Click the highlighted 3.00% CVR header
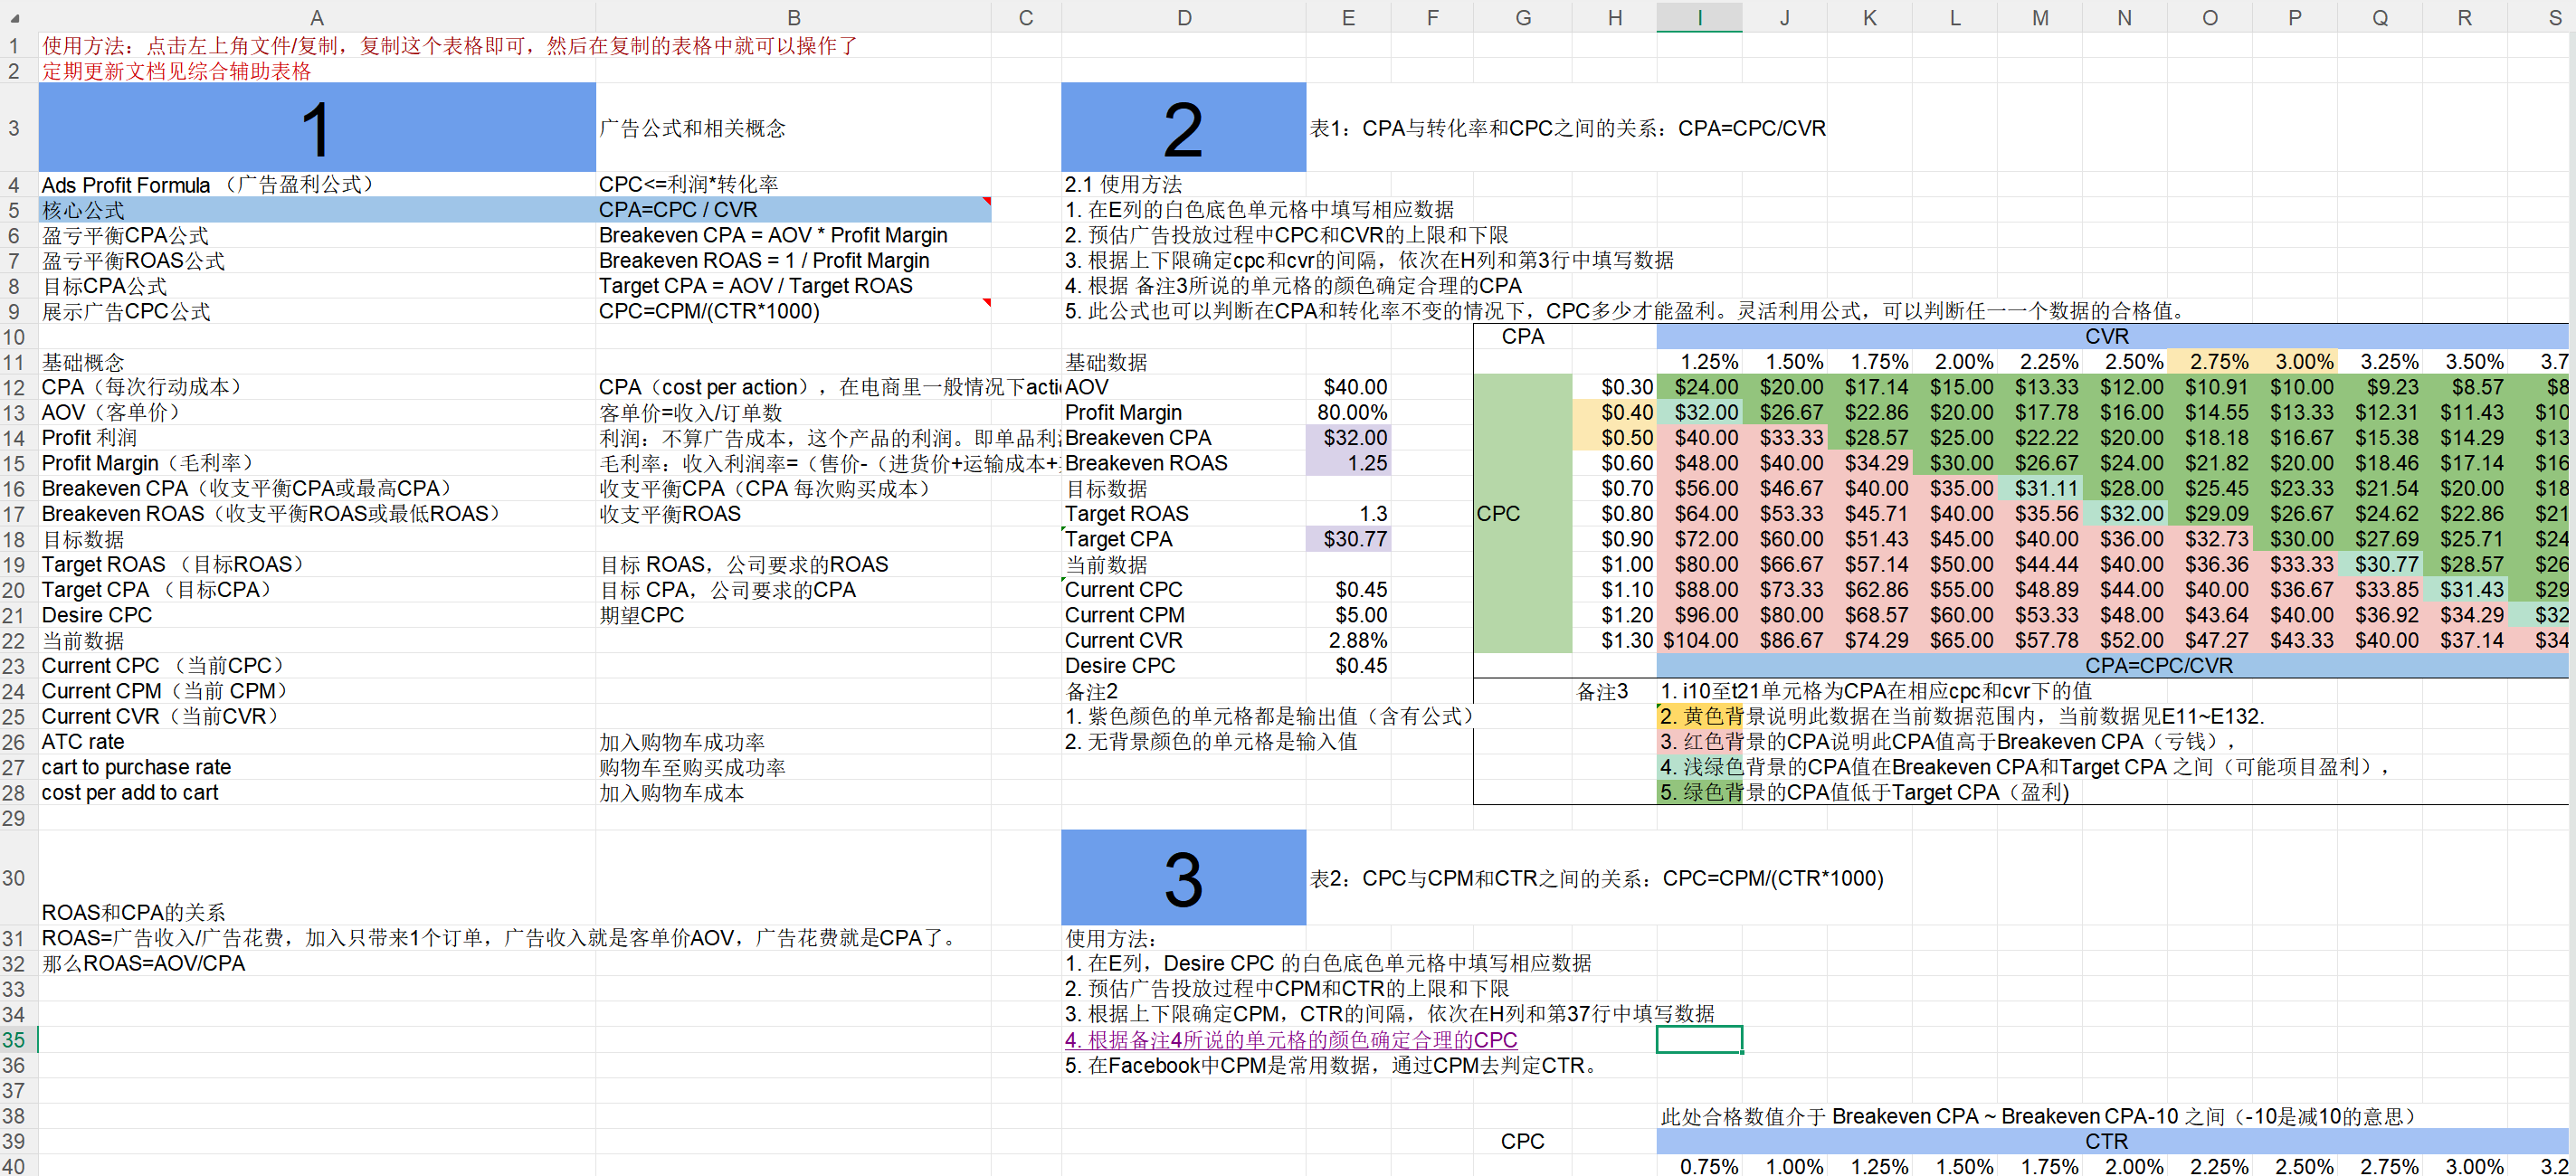 [x=2294, y=362]
